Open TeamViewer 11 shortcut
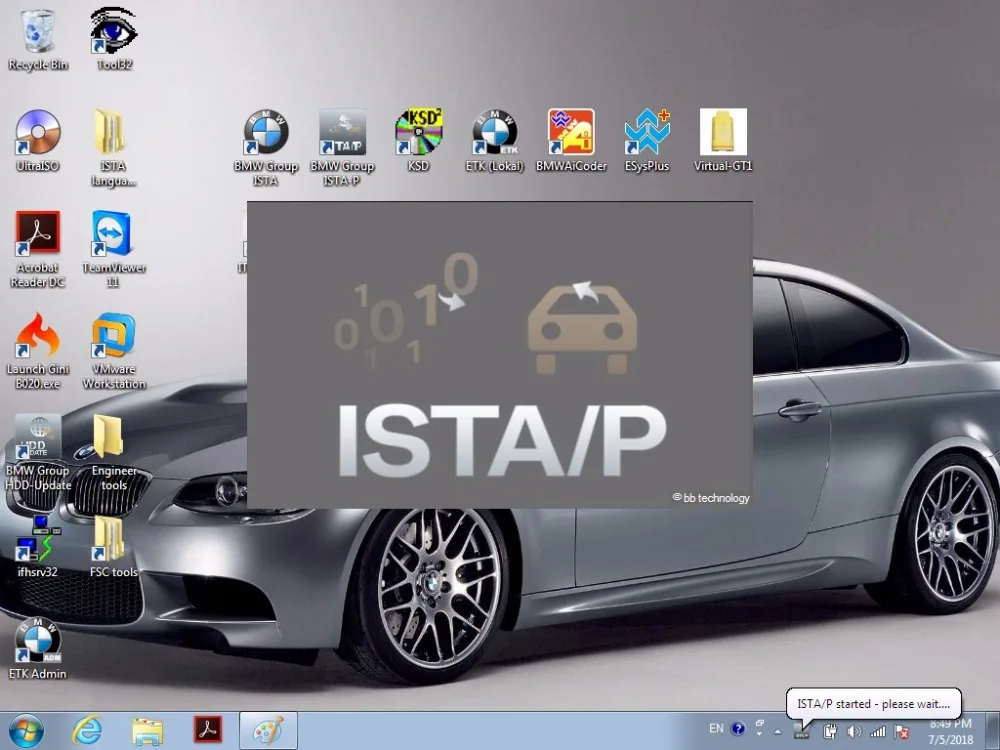Image resolution: width=1000 pixels, height=750 pixels. click(x=114, y=236)
